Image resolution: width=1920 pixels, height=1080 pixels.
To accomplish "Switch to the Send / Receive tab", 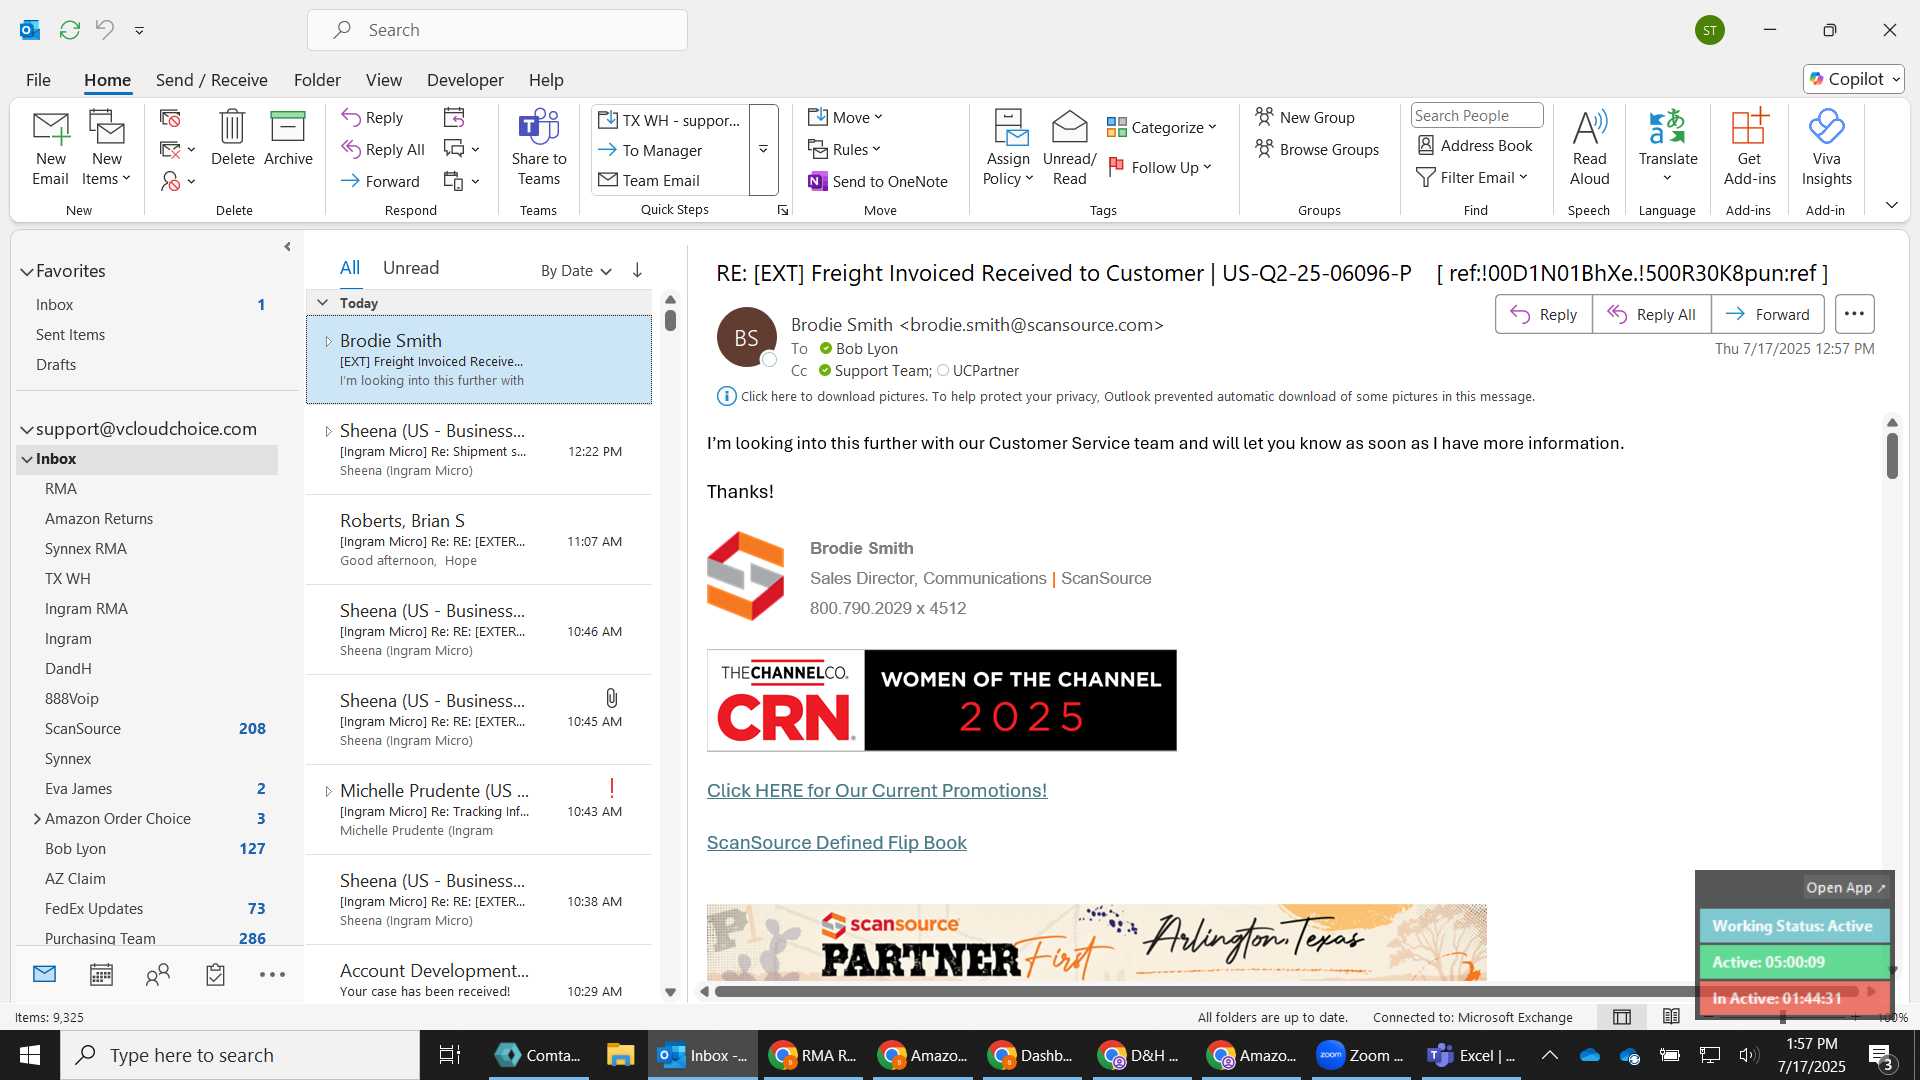I will (x=211, y=80).
